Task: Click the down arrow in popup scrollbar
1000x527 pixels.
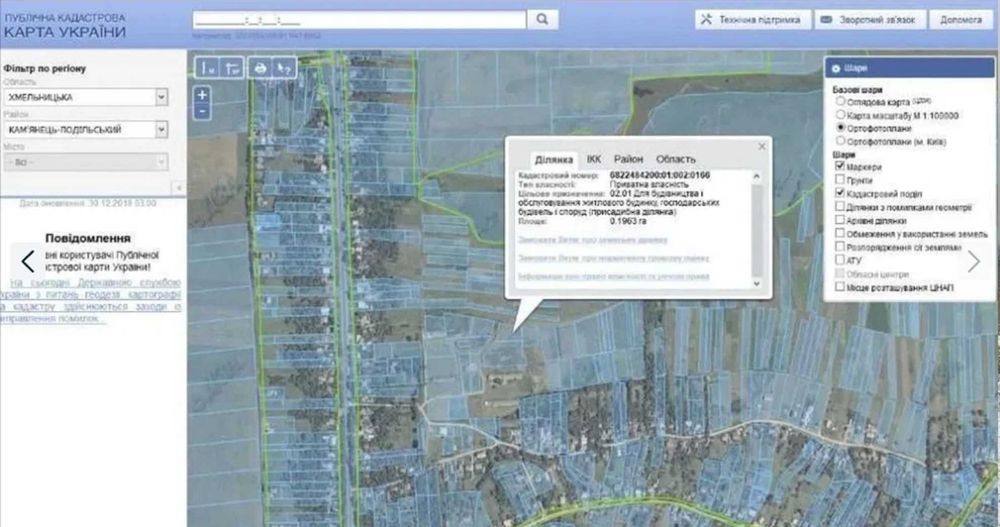Action: tap(757, 284)
